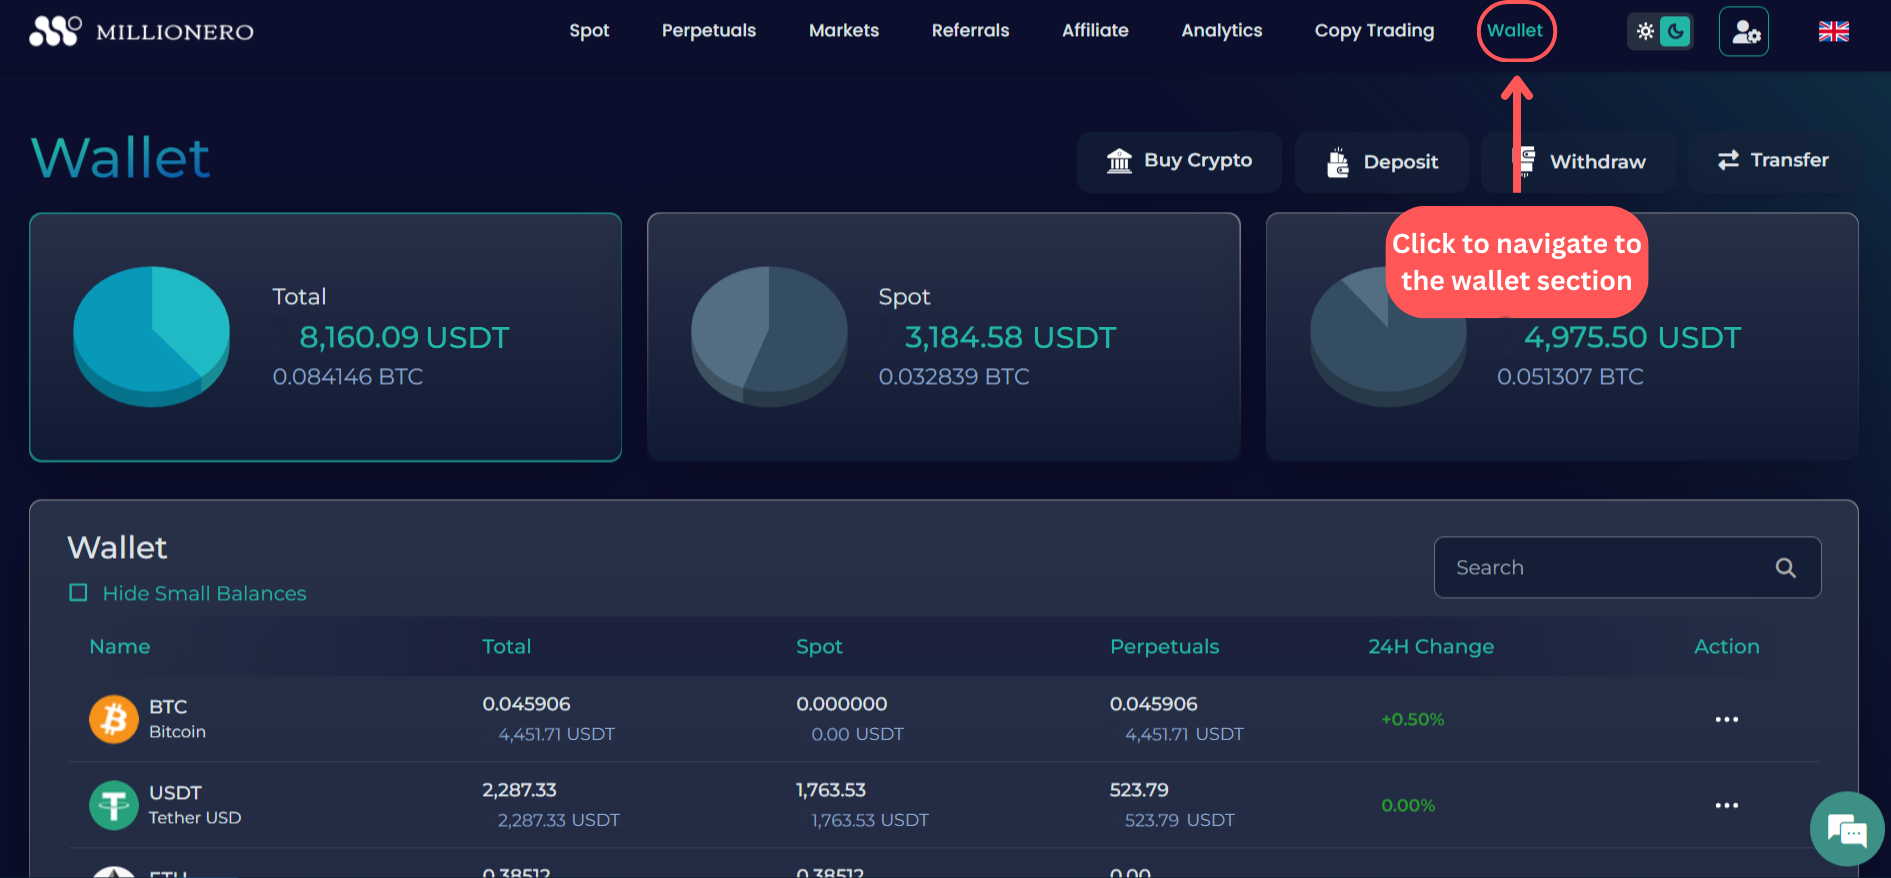This screenshot has height=878, width=1891.
Task: Open the live chat bubble
Action: (1846, 829)
